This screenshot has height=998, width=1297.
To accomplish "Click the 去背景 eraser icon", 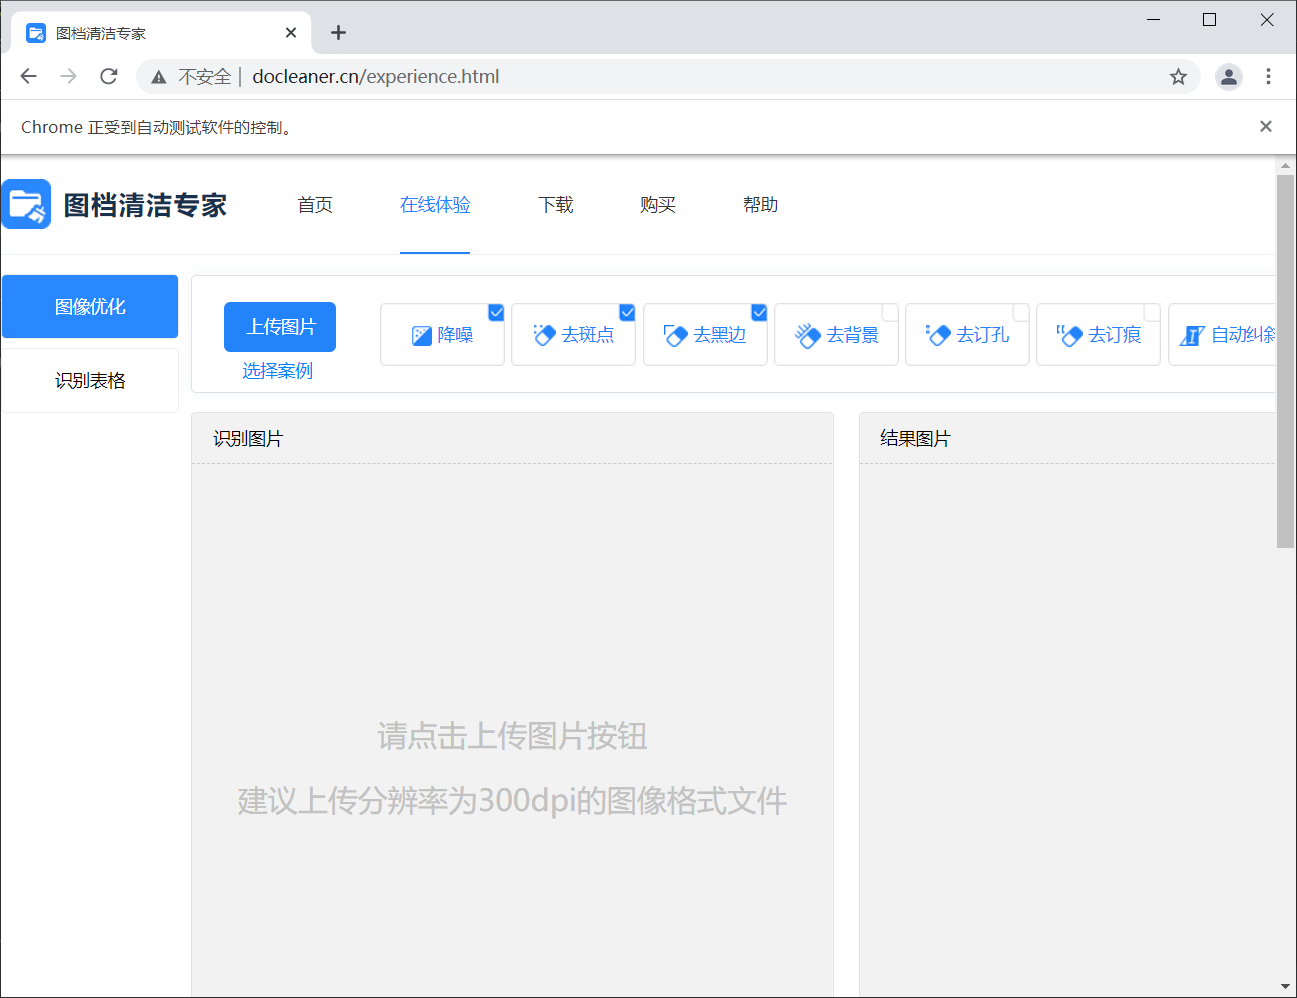I will (808, 335).
